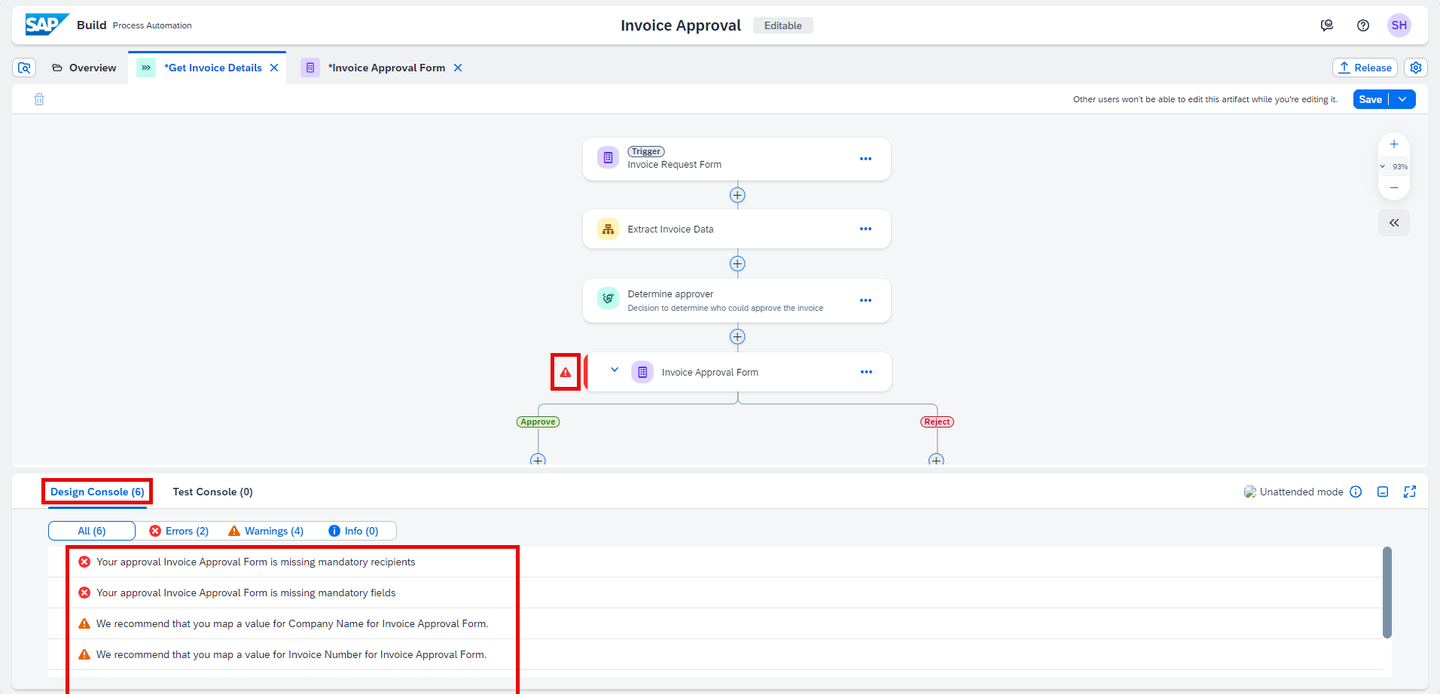
Task: Minimize the console panel
Action: coord(1383,492)
